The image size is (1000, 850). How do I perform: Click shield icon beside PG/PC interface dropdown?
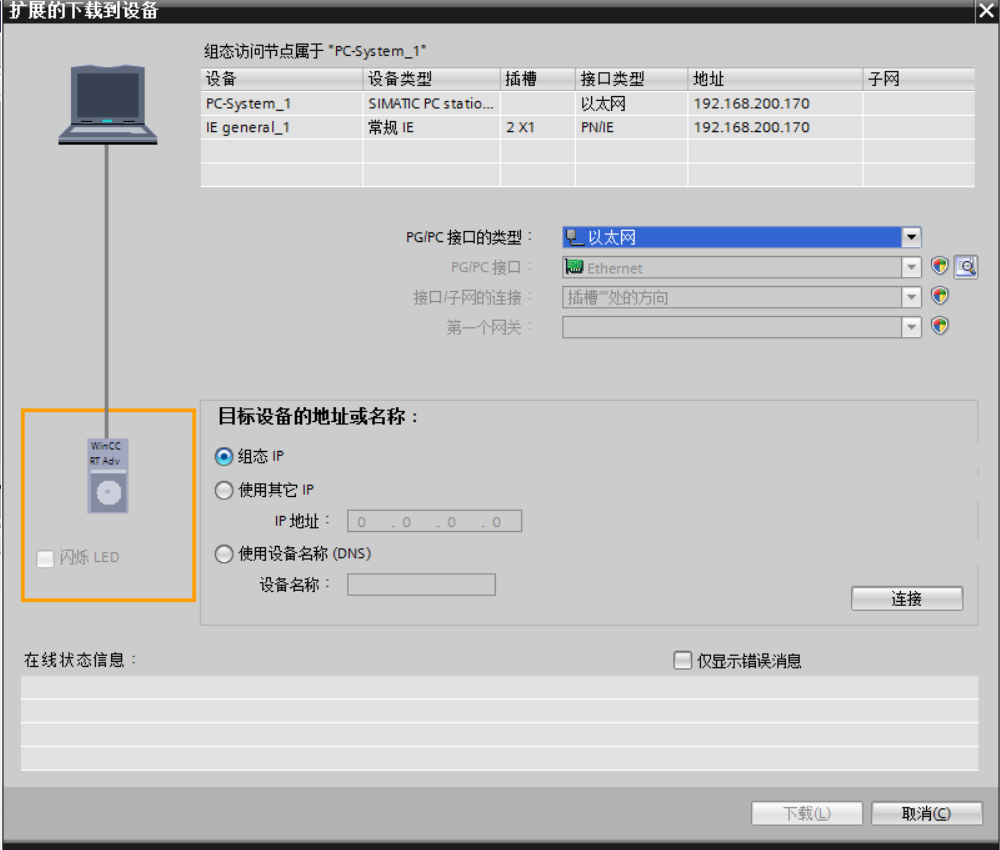click(939, 267)
